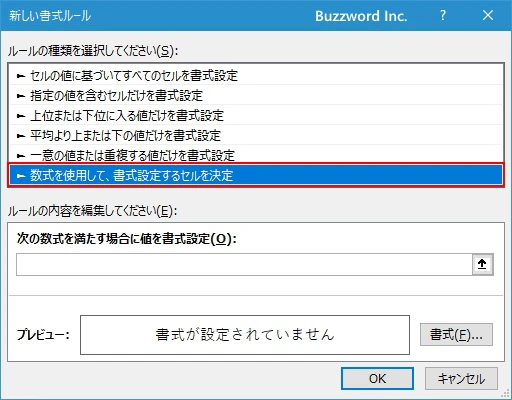Screen dimensions: 512x400
Task: Click the label ルールの種類を選択してください(S):
Action: tap(93, 51)
